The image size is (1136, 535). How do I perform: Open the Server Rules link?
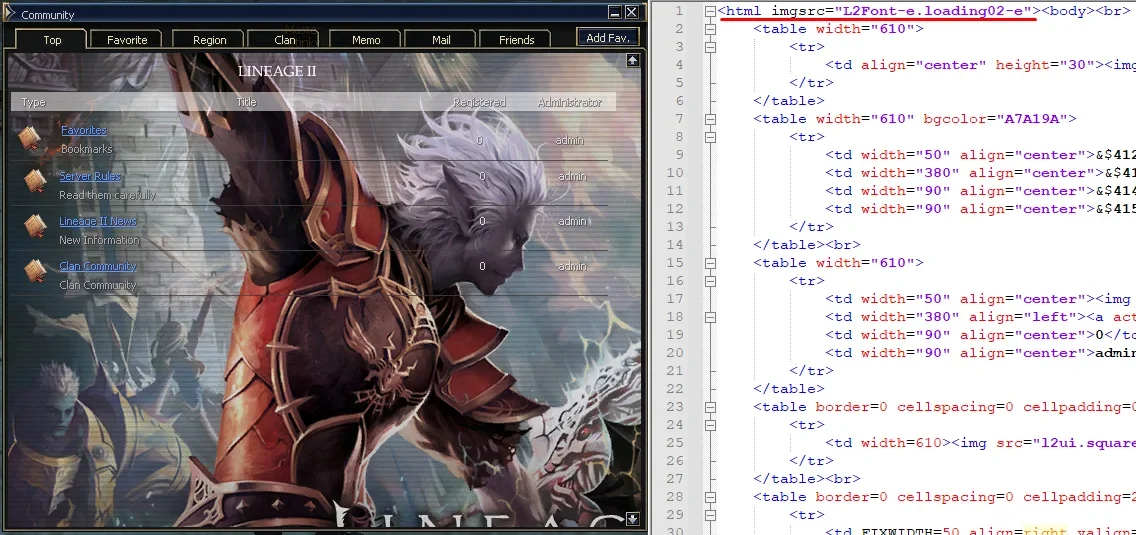90,176
